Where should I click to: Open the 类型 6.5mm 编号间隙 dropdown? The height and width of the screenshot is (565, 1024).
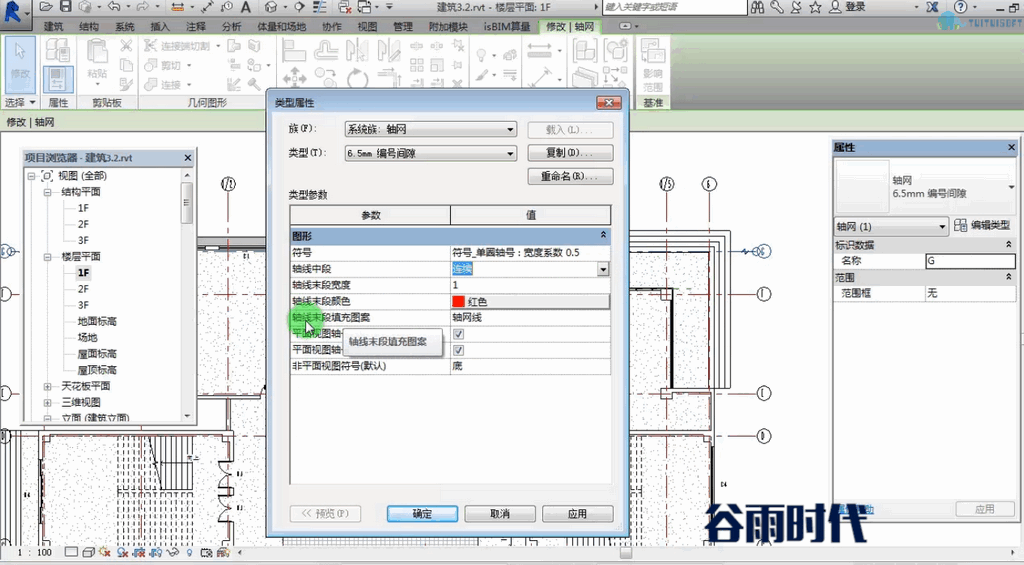click(x=431, y=153)
